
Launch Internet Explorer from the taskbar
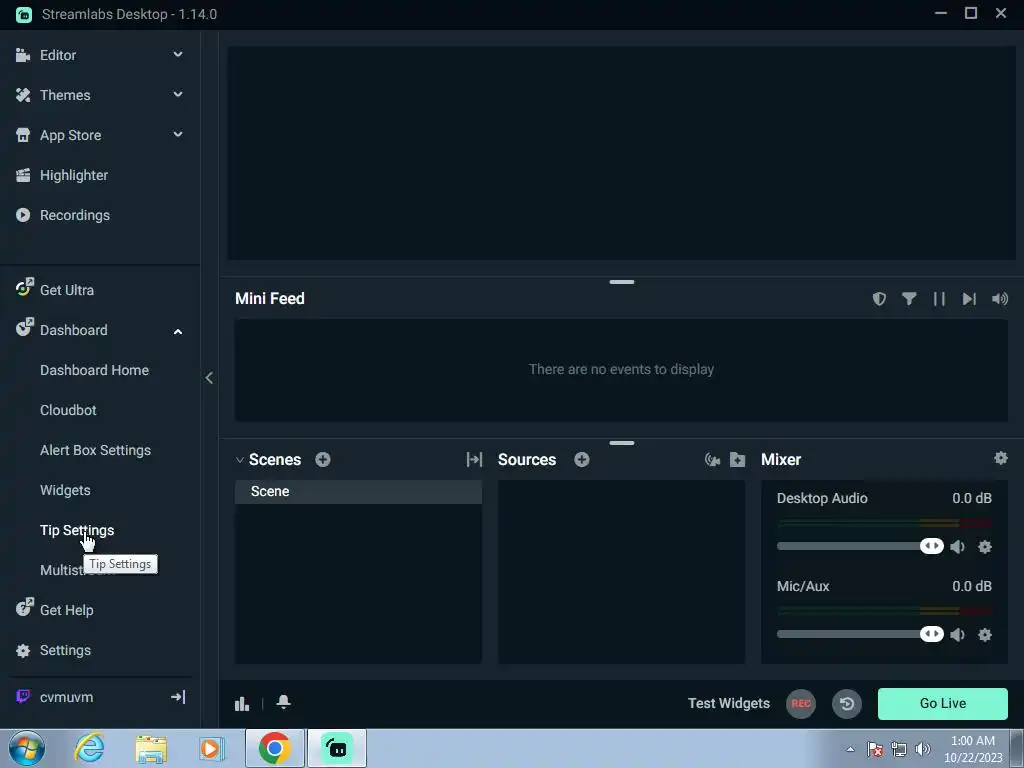tap(89, 748)
